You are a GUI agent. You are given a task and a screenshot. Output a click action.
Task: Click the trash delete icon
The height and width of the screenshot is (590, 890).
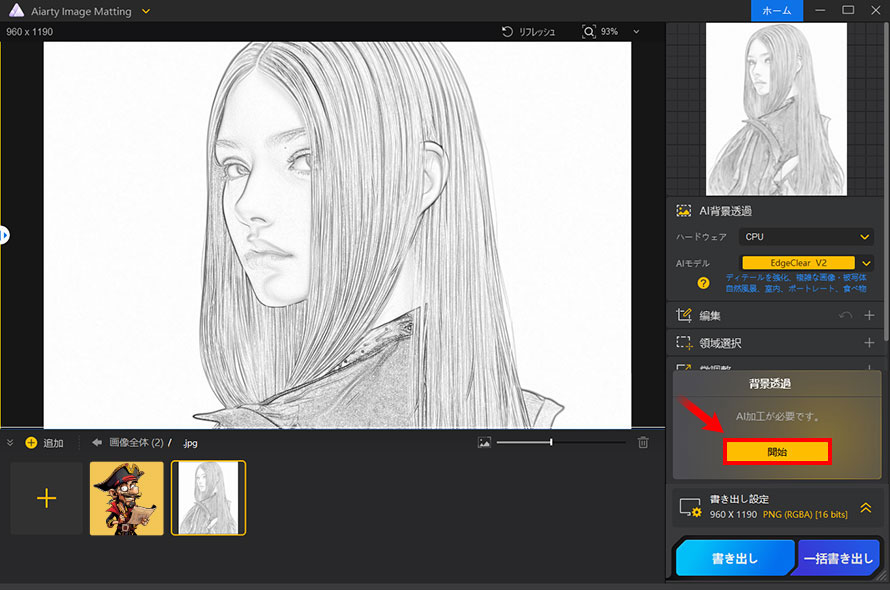pos(643,442)
